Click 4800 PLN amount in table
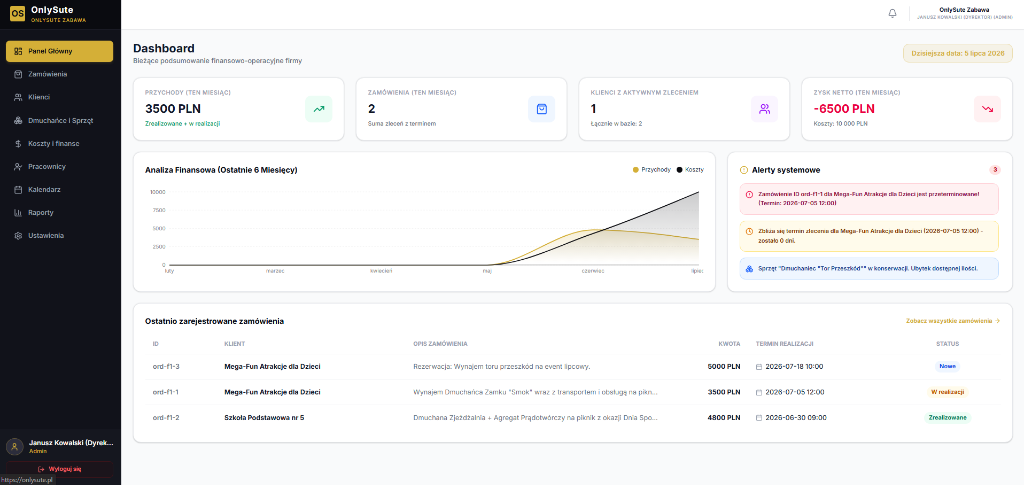This screenshot has width=1024, height=485. [x=724, y=418]
